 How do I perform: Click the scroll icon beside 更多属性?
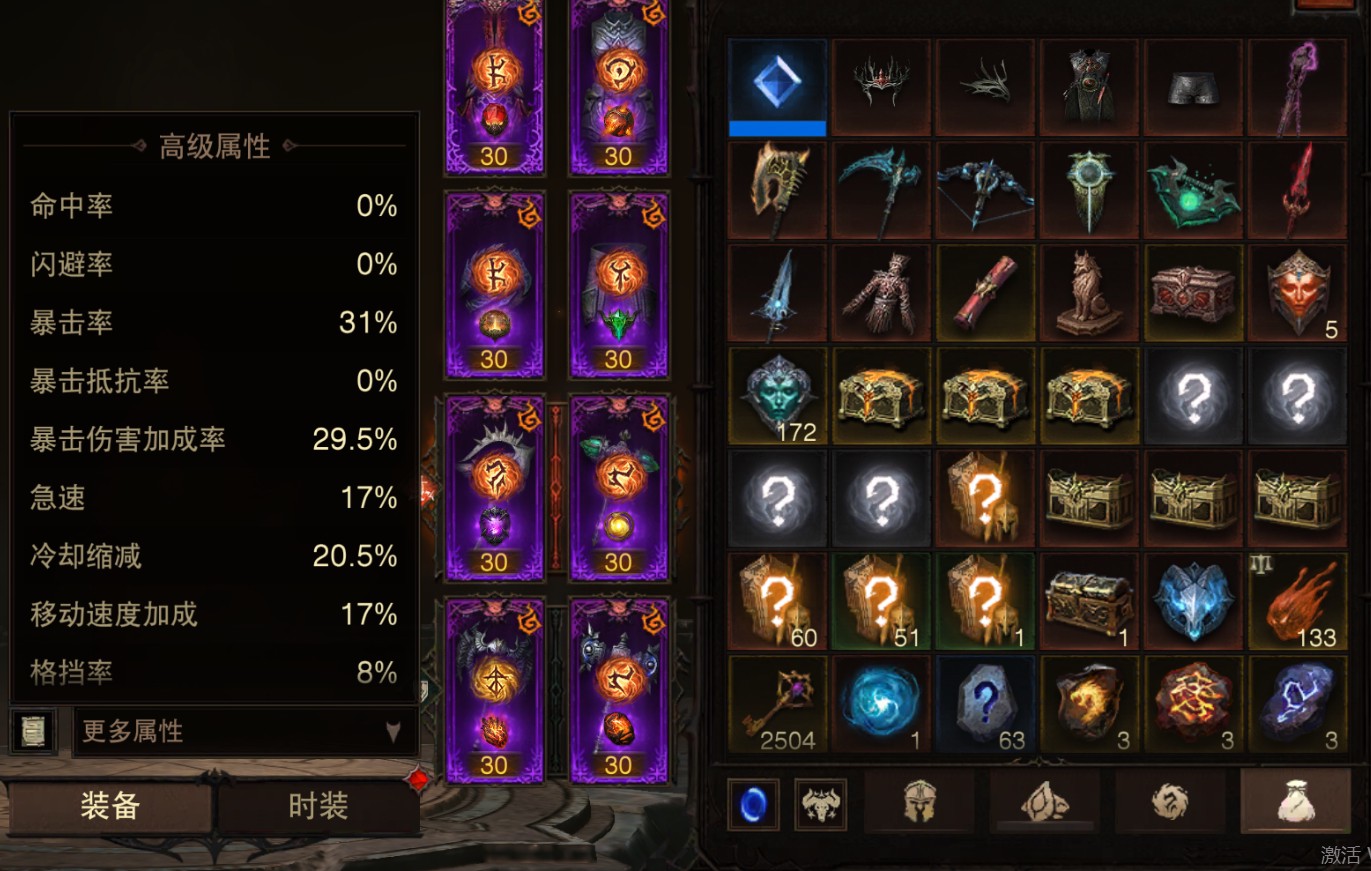33,732
